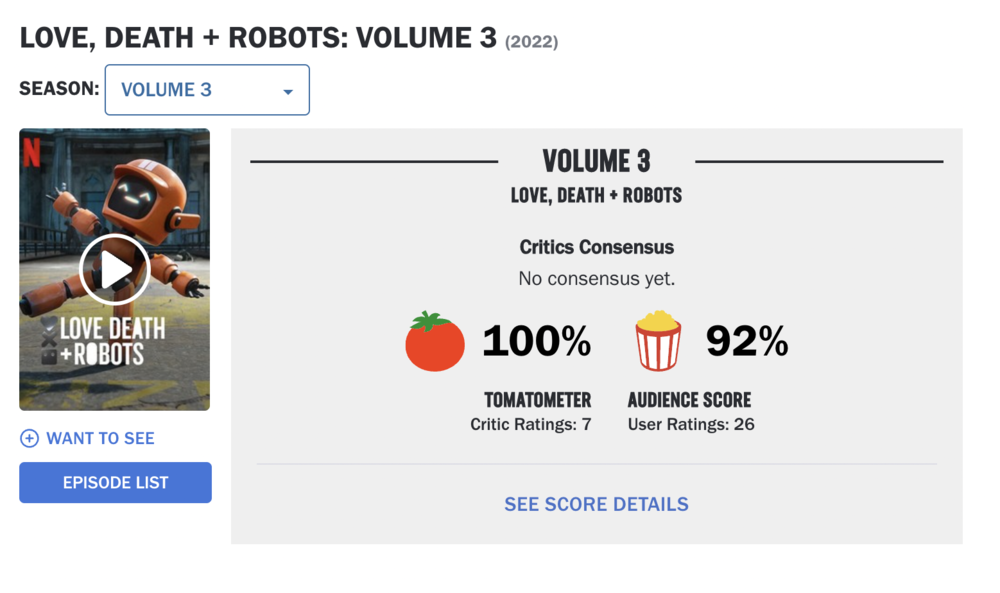
Task: Click the popcorn bucket audience icon
Action: 658,340
